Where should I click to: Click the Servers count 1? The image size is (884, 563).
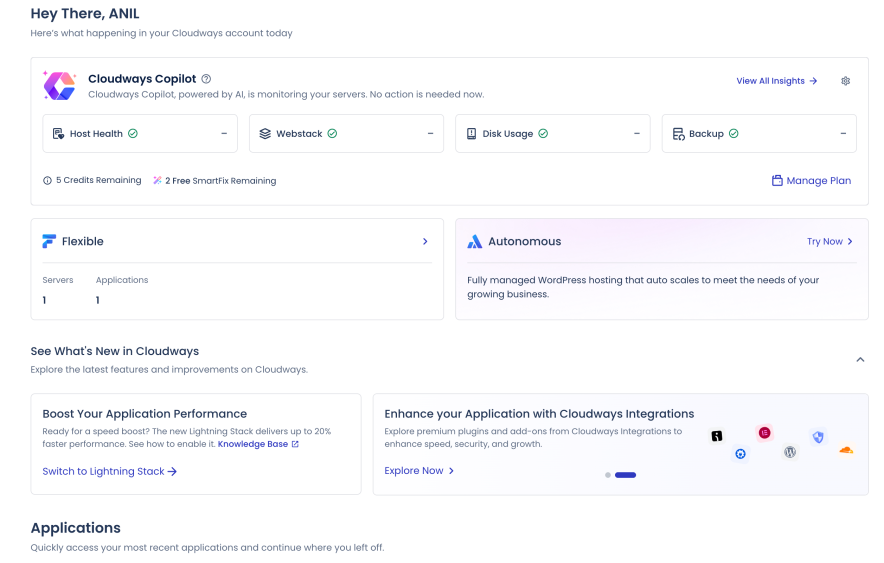pos(44,300)
